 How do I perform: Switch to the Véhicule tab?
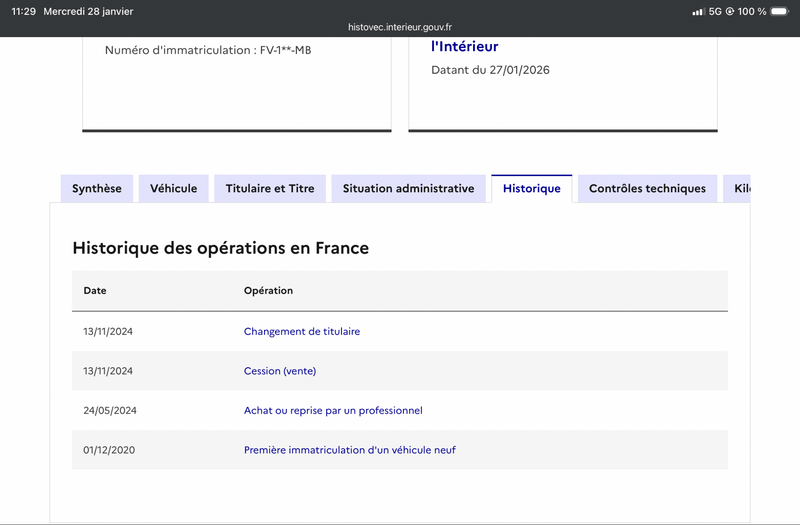click(173, 189)
